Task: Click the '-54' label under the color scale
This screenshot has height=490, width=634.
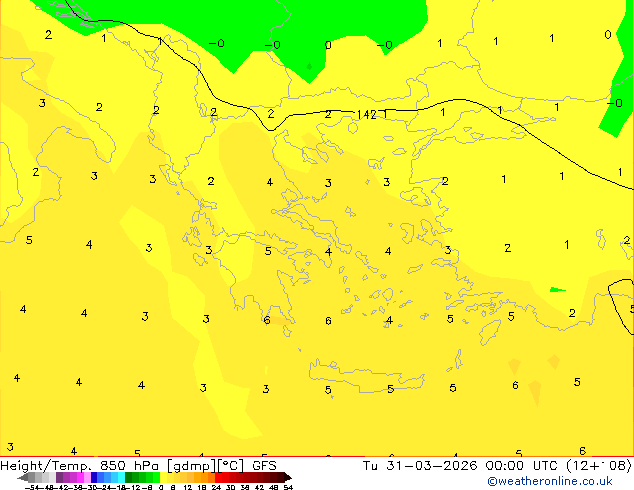Action: click(32, 487)
